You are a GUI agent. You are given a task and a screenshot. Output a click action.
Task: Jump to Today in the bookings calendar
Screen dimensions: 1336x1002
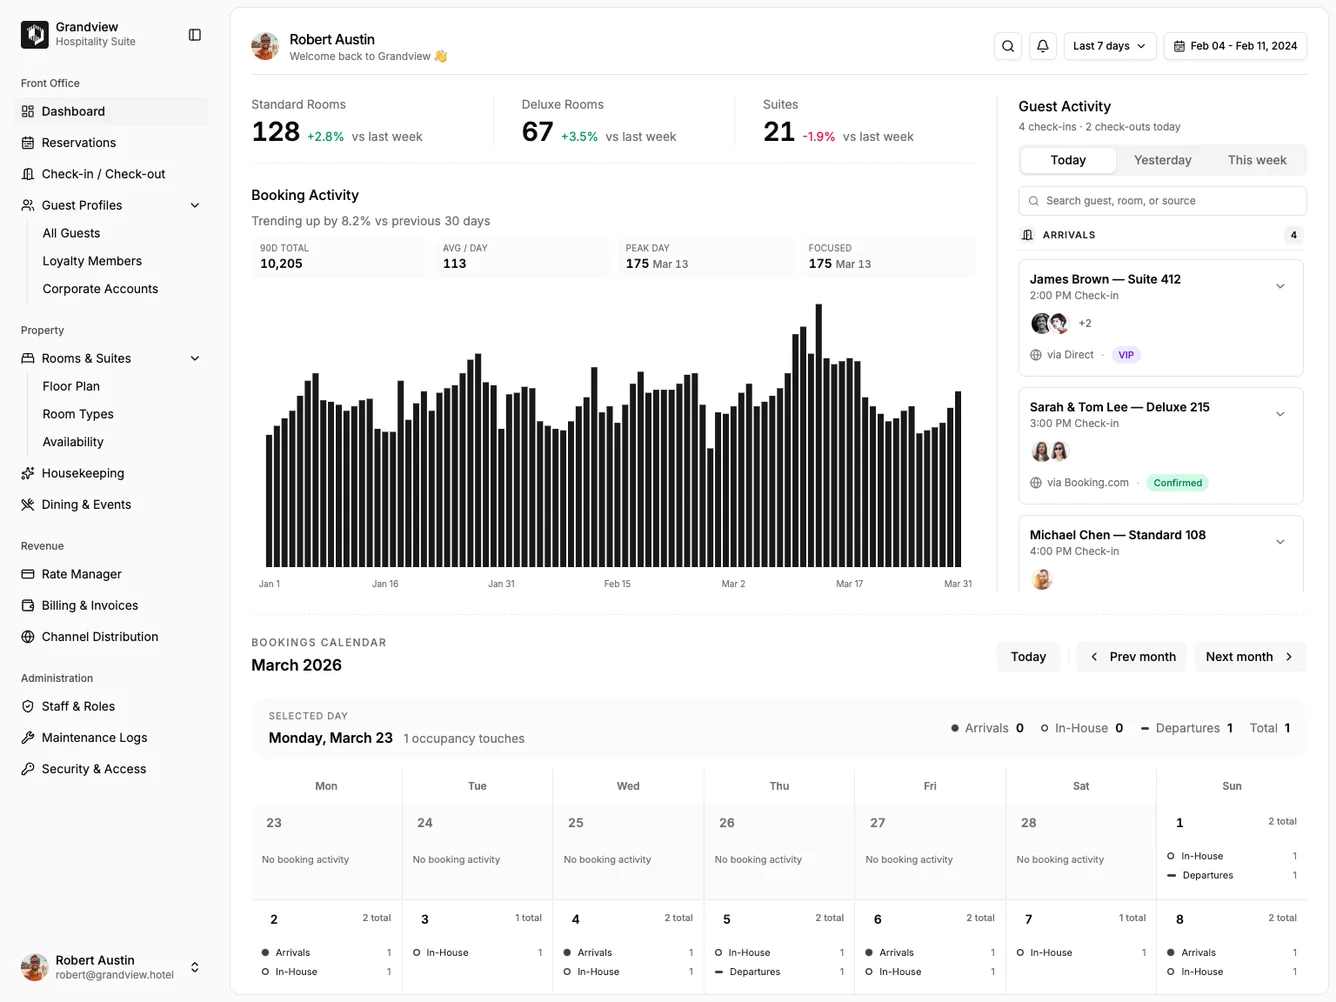(x=1028, y=656)
